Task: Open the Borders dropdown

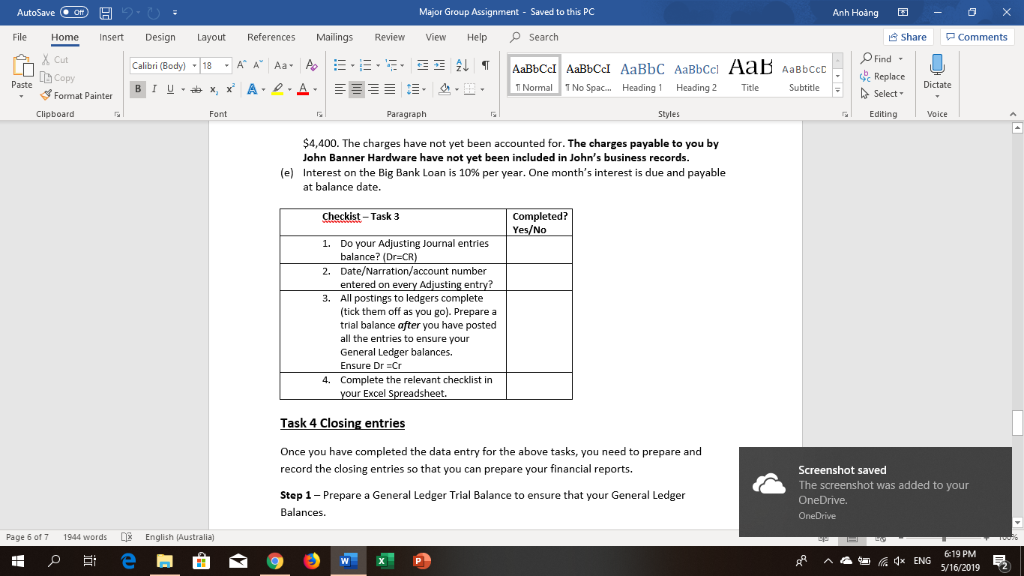Action: (482, 89)
